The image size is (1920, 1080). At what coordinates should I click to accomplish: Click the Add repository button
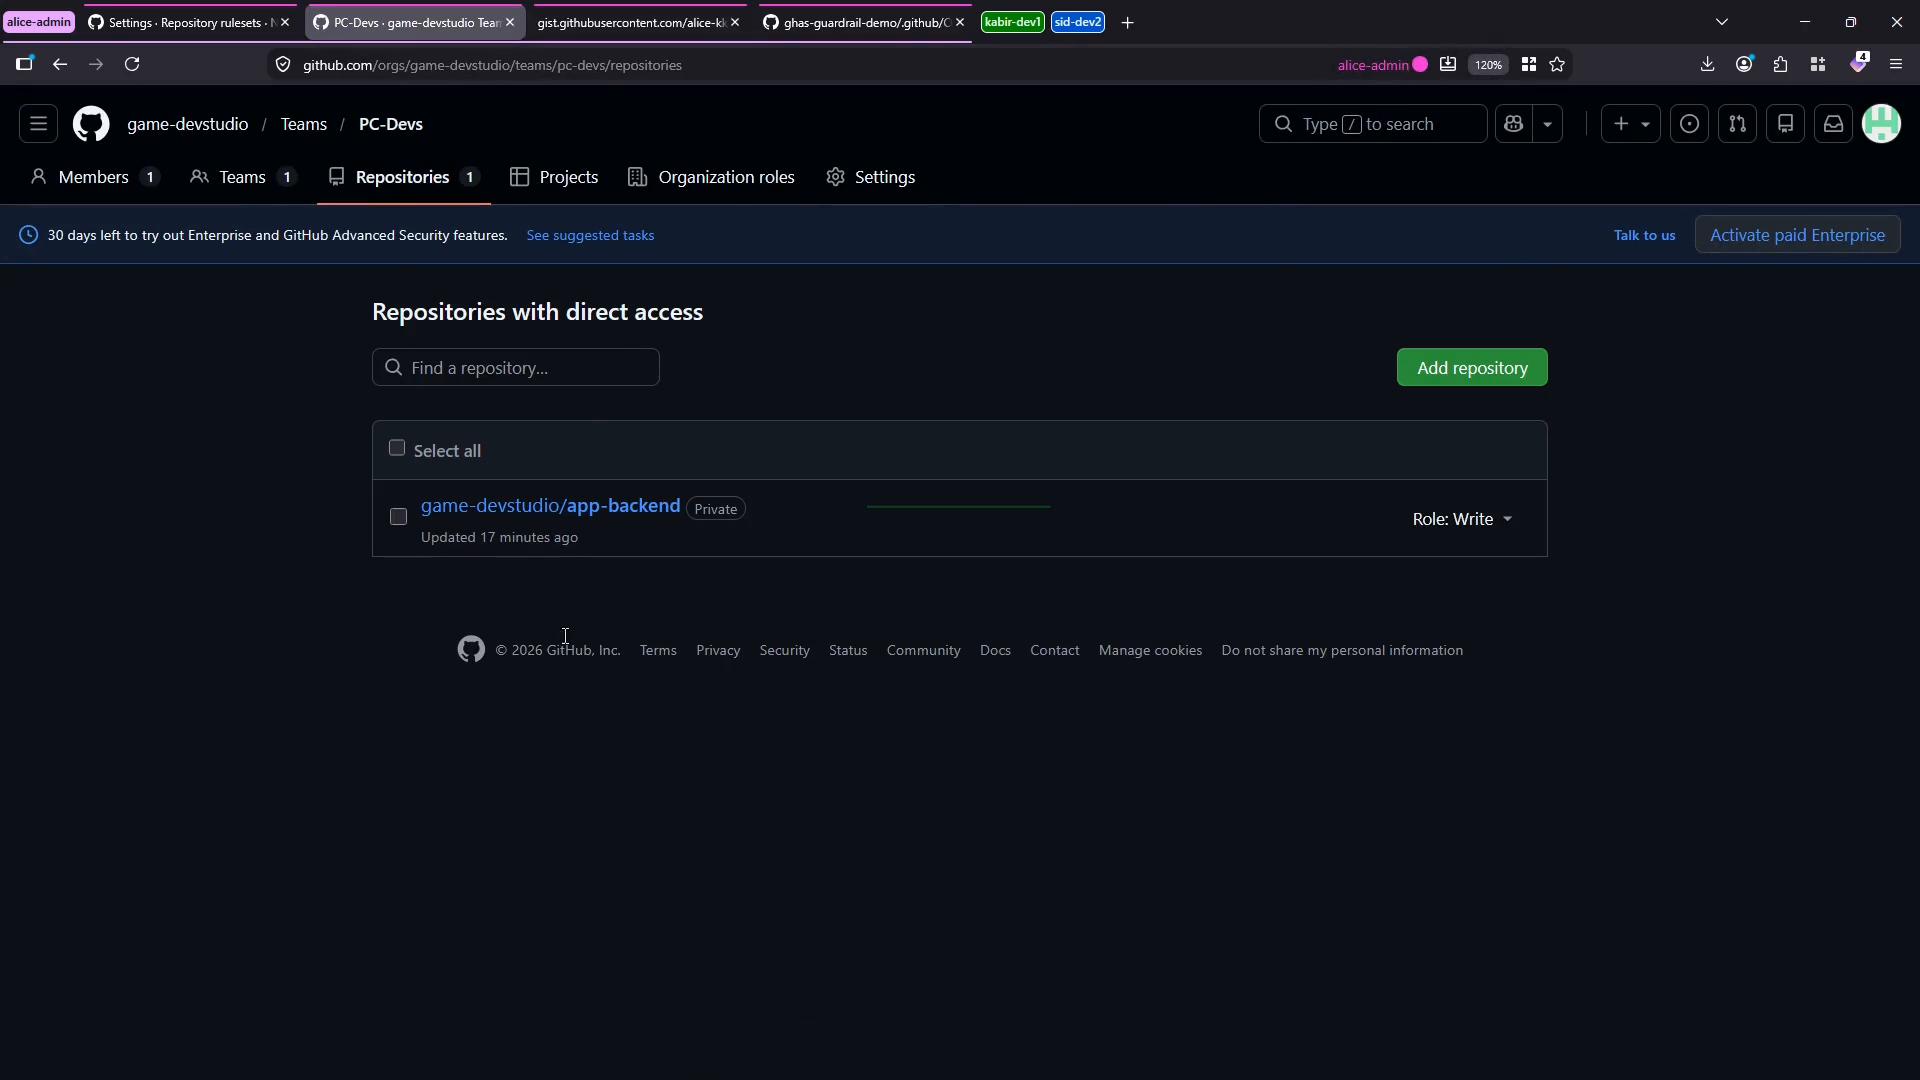click(1472, 368)
